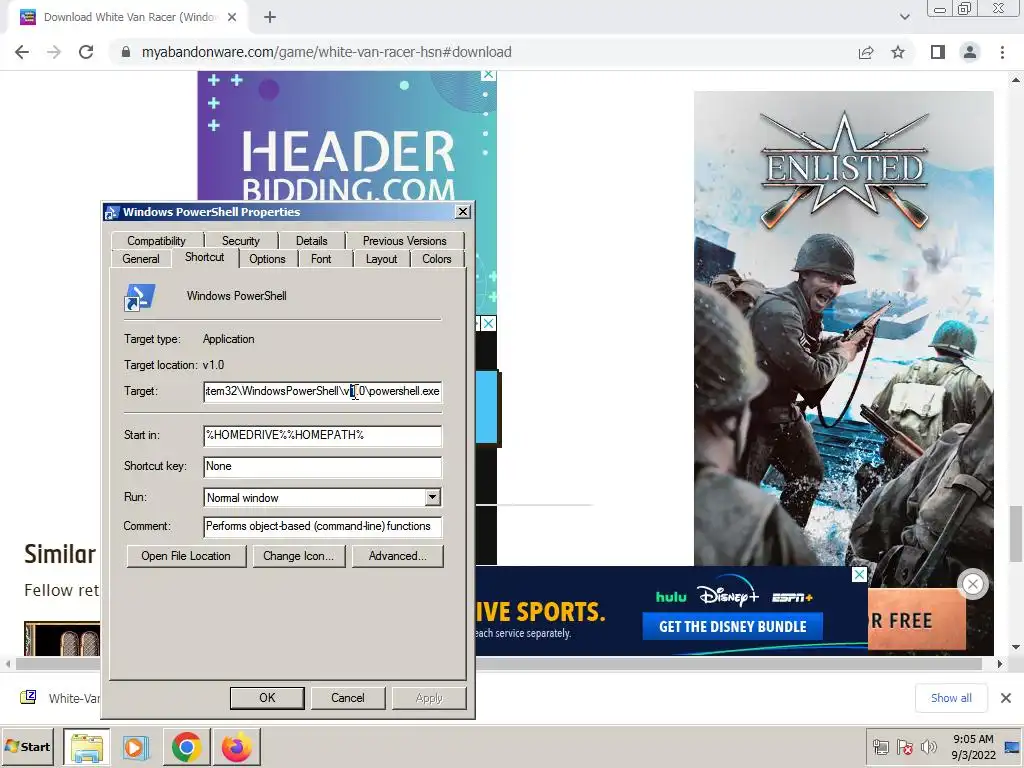Switch to the Security tab

[x=240, y=241]
